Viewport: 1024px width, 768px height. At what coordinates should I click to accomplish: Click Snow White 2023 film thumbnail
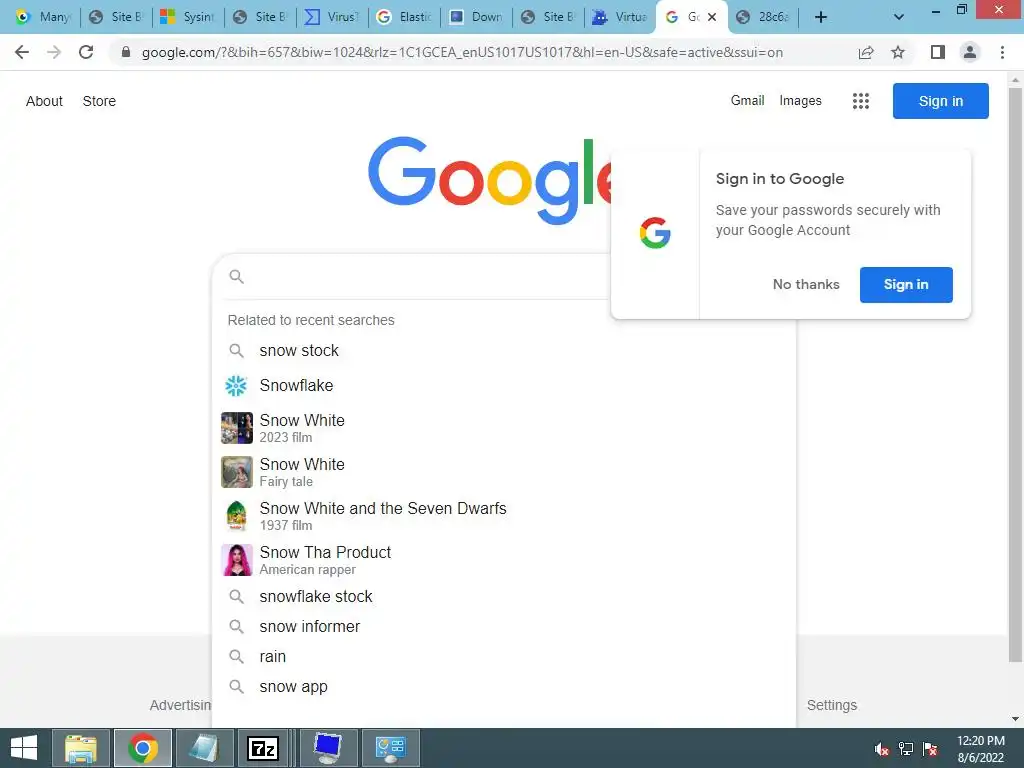(x=236, y=428)
